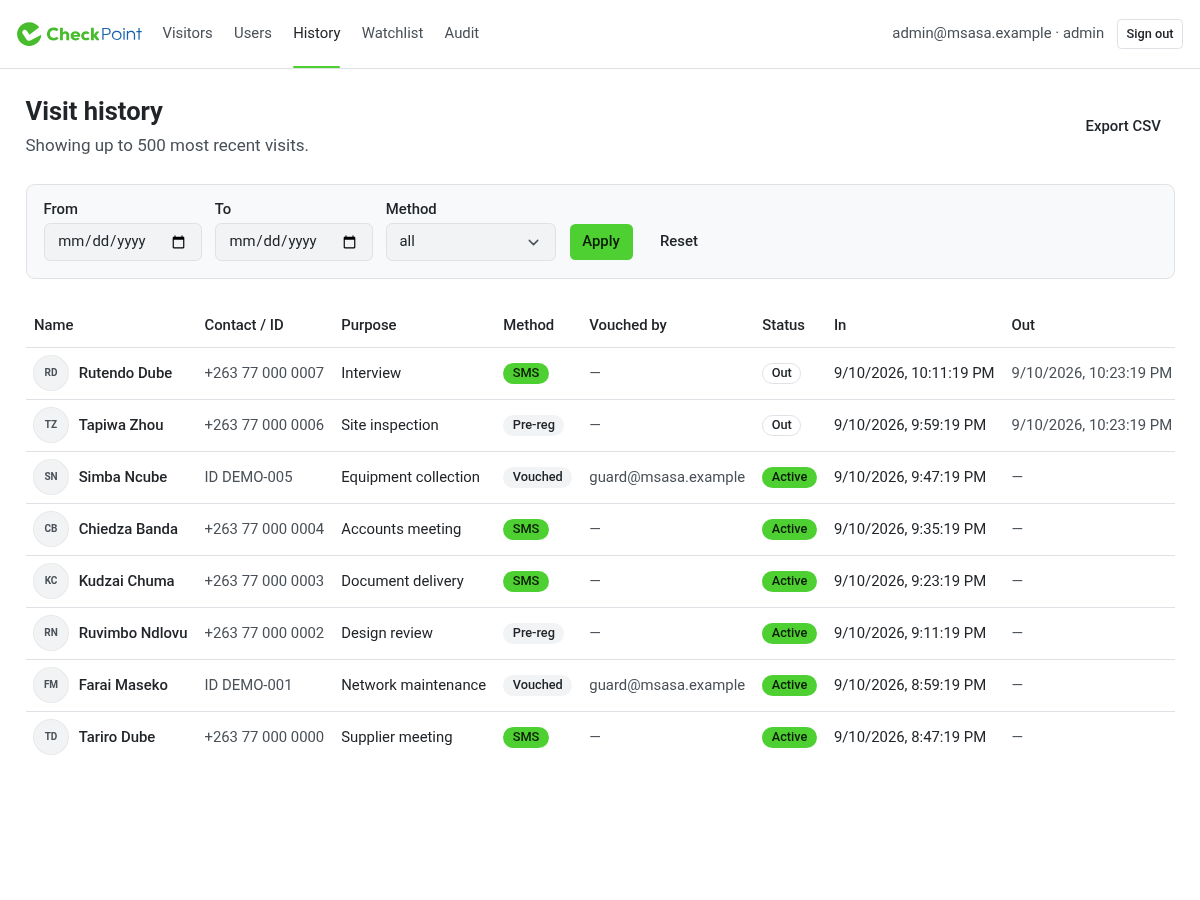Click the TZ avatar for Tapiwa Zhou
Image resolution: width=1200 pixels, height=900 pixels.
coord(51,425)
